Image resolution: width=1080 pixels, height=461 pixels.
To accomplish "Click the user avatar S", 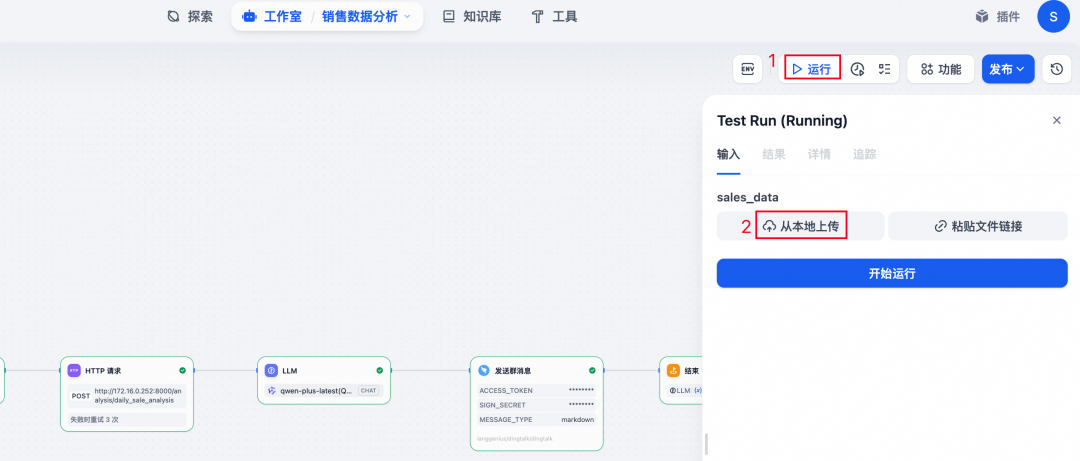I will tap(1053, 17).
